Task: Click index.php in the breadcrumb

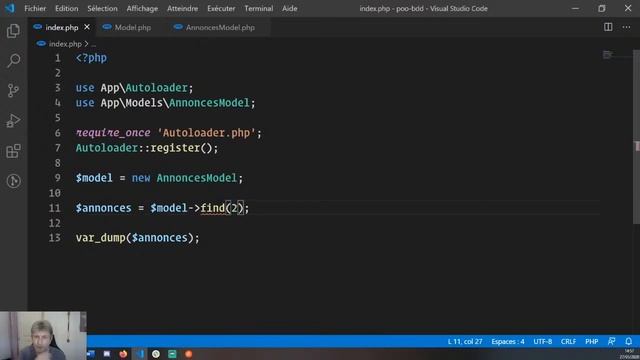Action: (65, 44)
